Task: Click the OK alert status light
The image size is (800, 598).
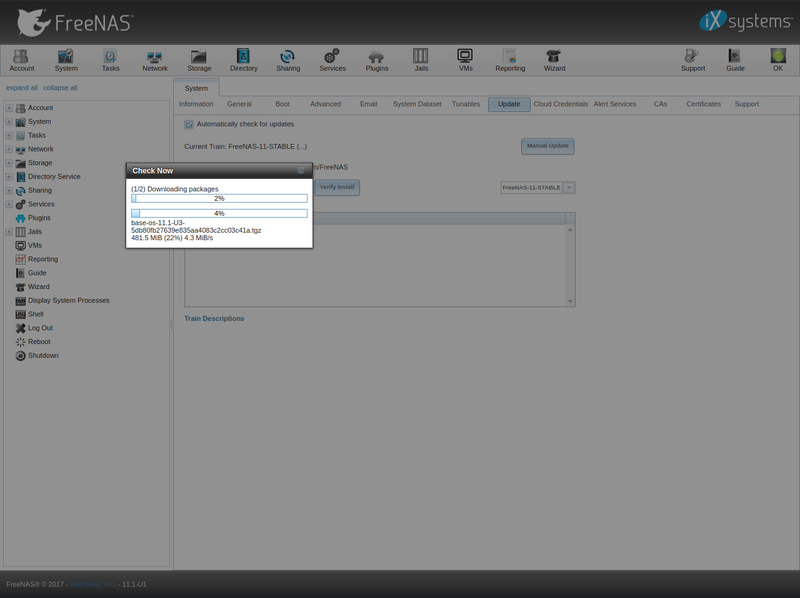Action: click(x=778, y=60)
